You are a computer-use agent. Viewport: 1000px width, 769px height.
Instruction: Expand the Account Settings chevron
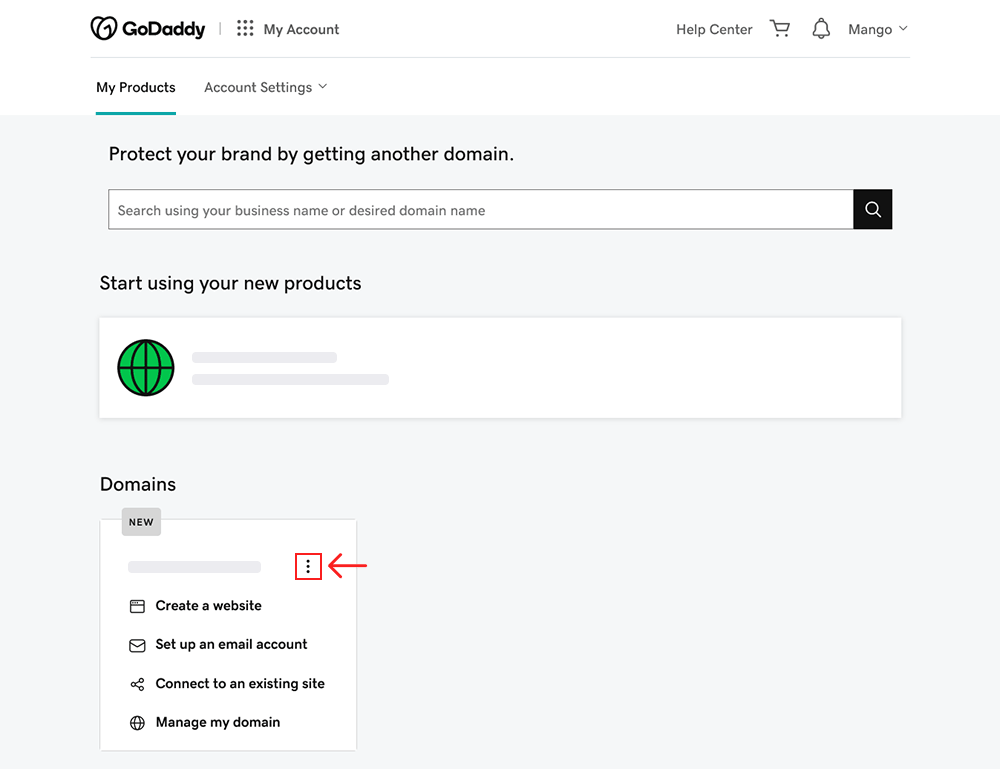pyautogui.click(x=323, y=87)
